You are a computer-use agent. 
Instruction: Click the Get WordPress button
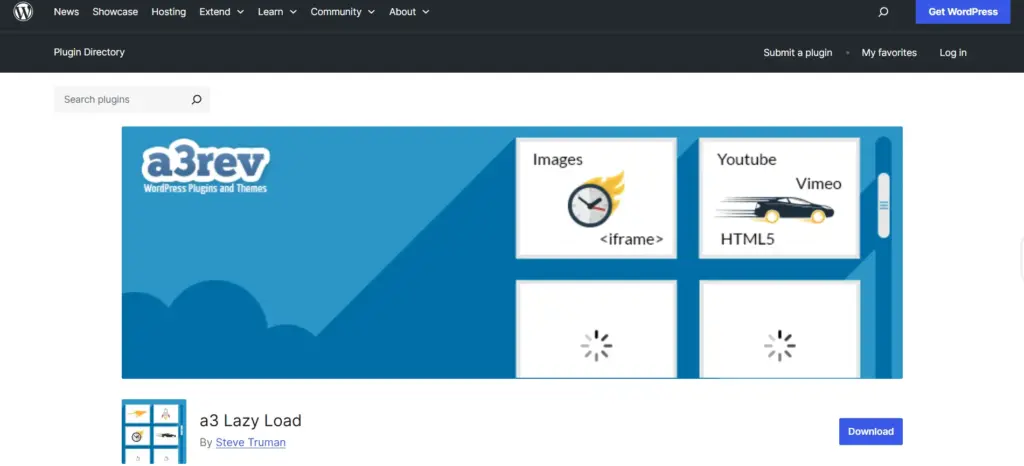963,12
